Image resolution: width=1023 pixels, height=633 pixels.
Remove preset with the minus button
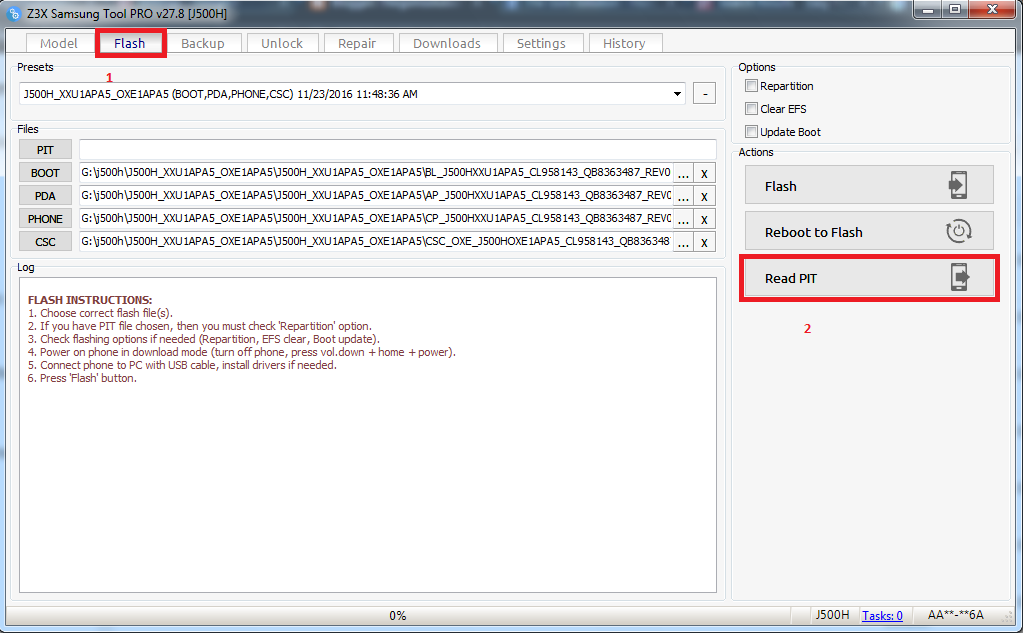pyautogui.click(x=704, y=93)
